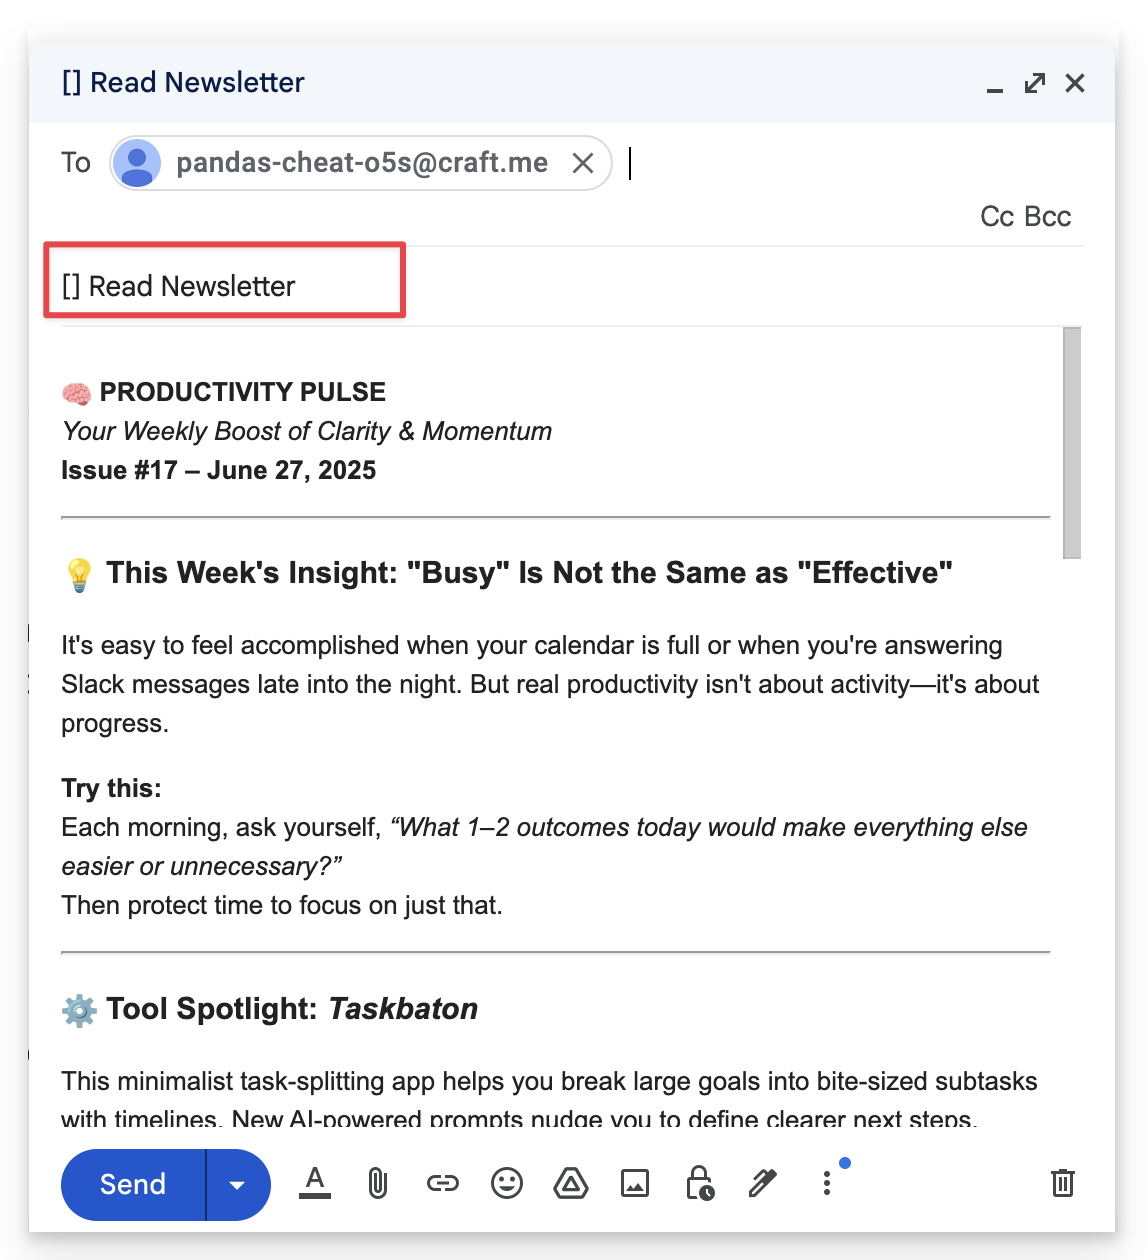
Task: Open the Send options dropdown arrow
Action: (x=237, y=1184)
